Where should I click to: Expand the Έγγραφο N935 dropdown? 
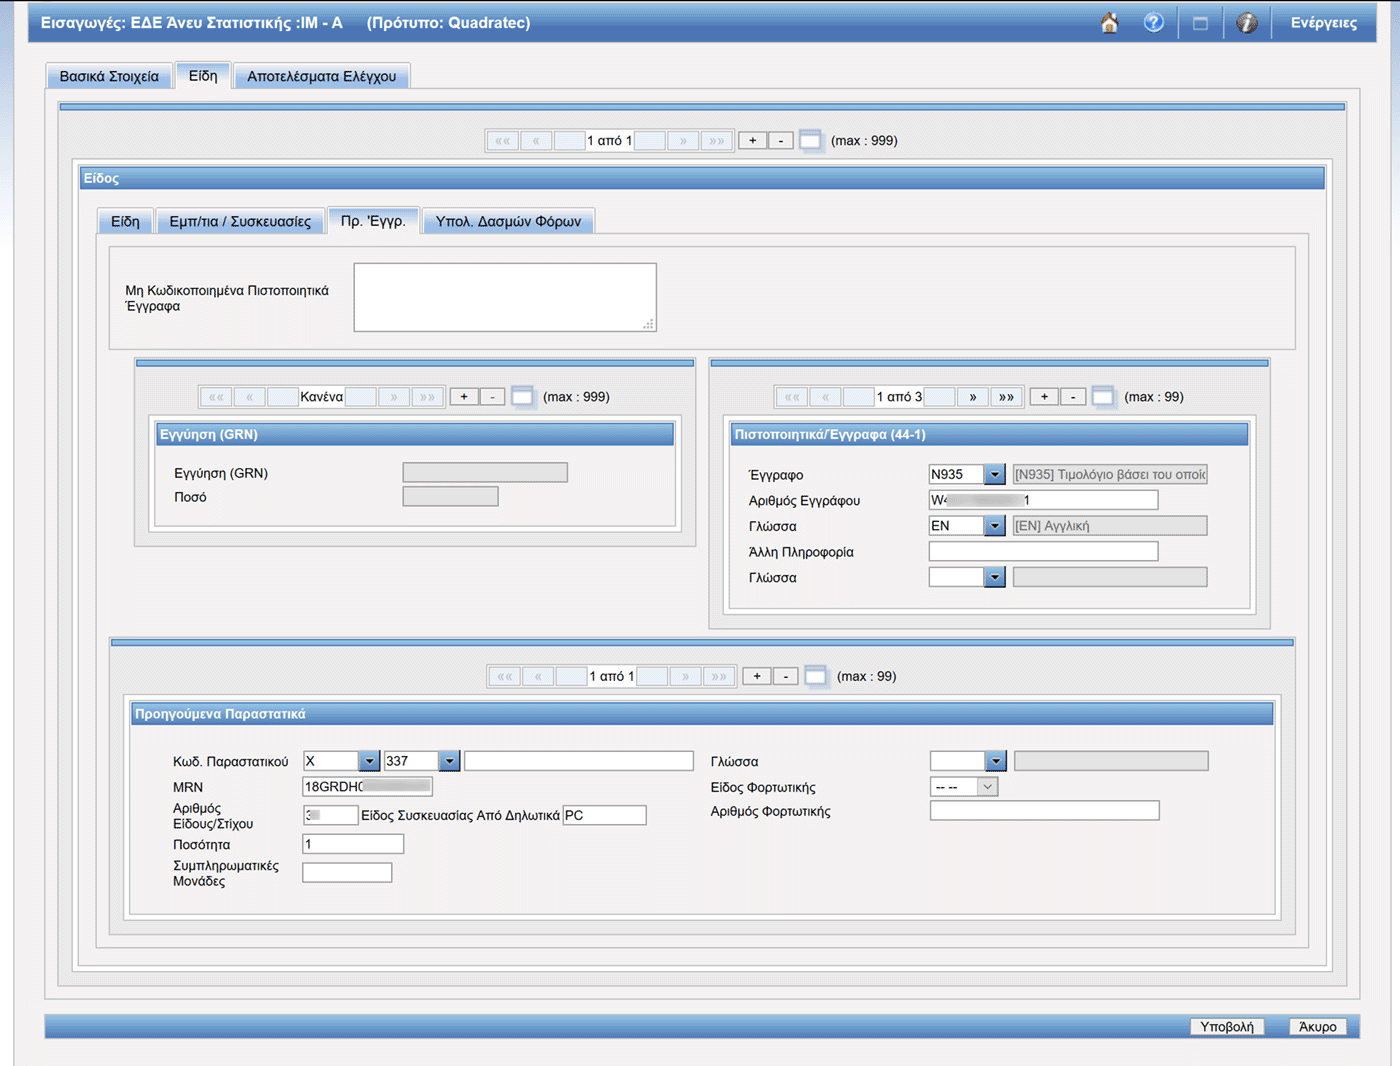pyautogui.click(x=994, y=474)
